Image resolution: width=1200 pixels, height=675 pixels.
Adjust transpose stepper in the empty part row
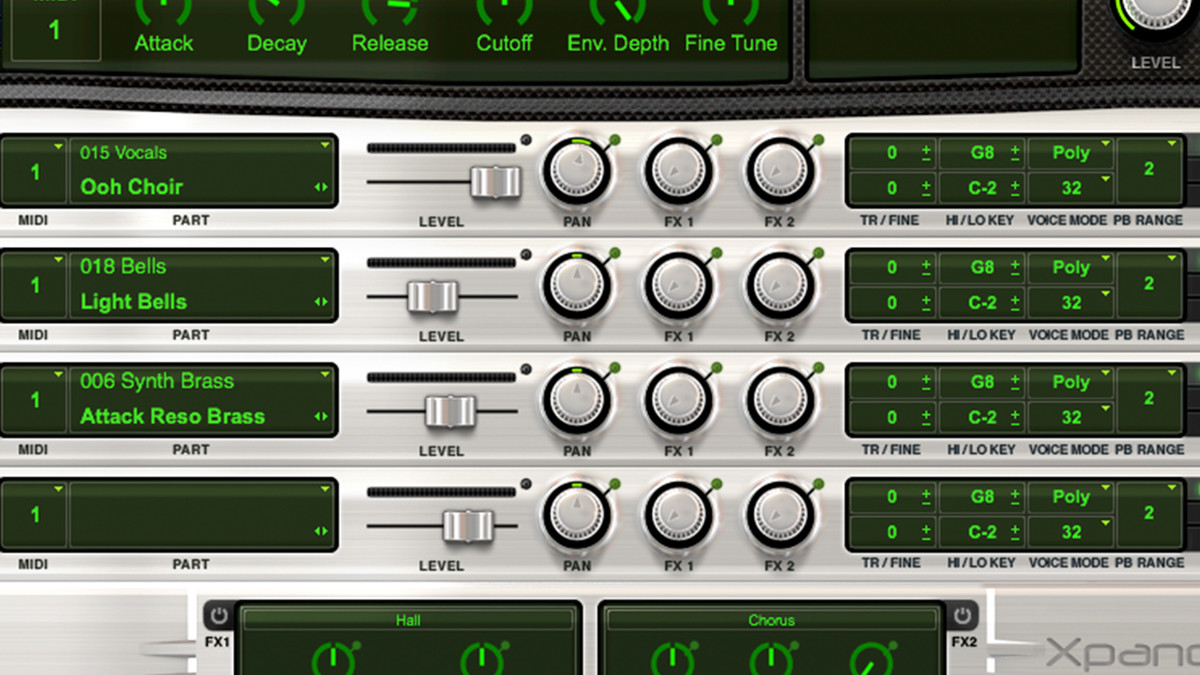(x=927, y=497)
